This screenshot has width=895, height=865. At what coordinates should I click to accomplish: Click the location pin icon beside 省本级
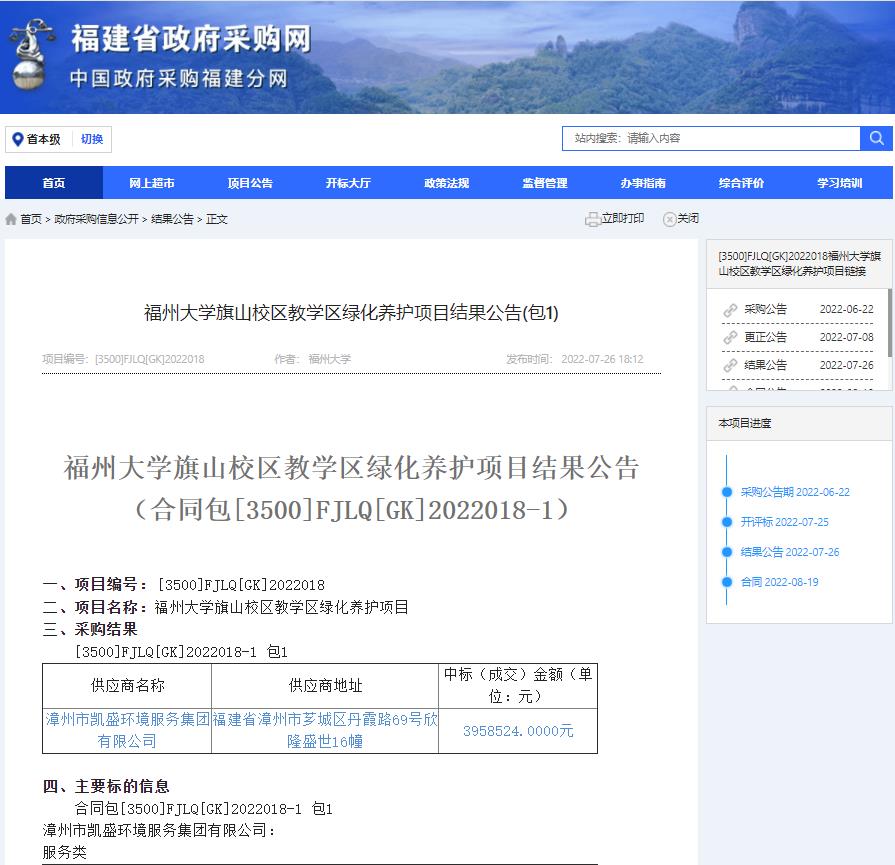click(18, 139)
